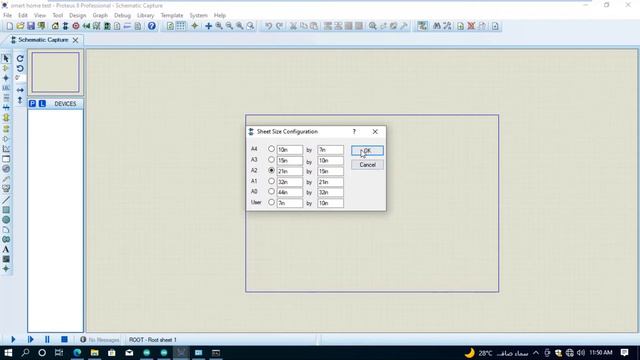The width and height of the screenshot is (640, 360).
Task: Click the Y-Mirror vertical flip icon
Action: pos(20,100)
